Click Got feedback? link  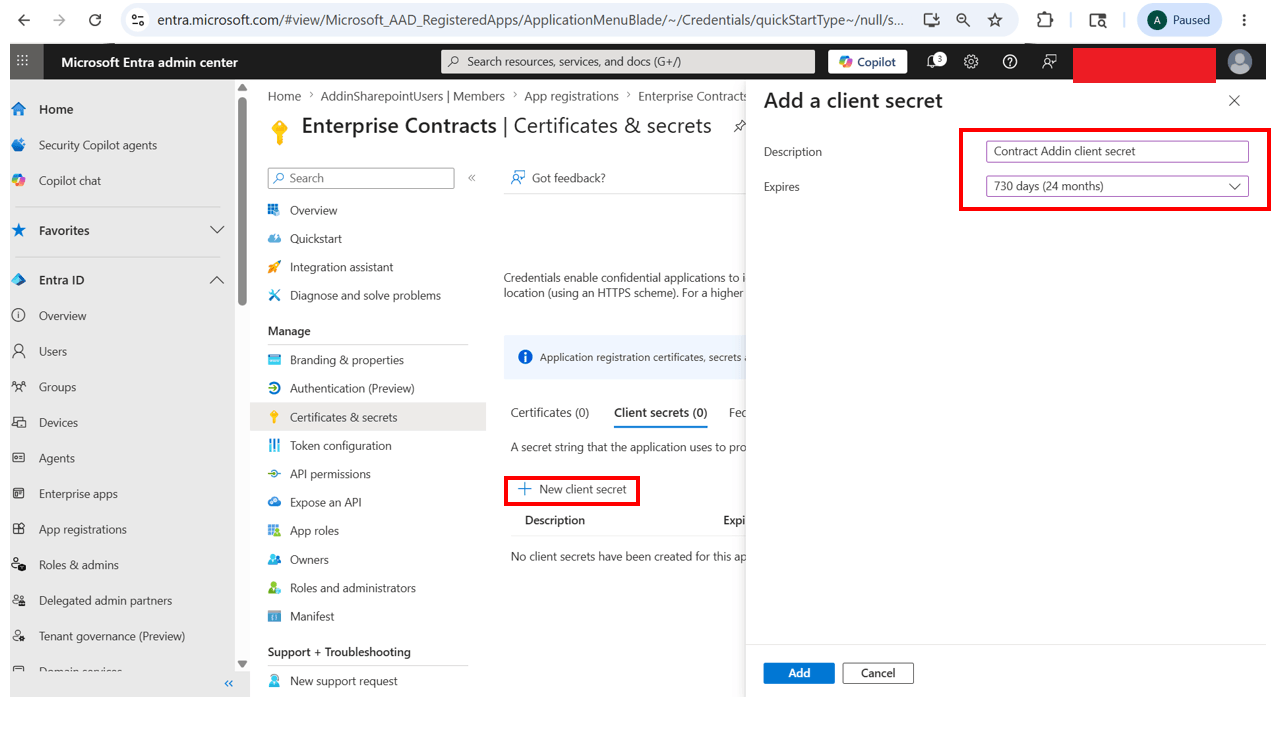tap(558, 178)
